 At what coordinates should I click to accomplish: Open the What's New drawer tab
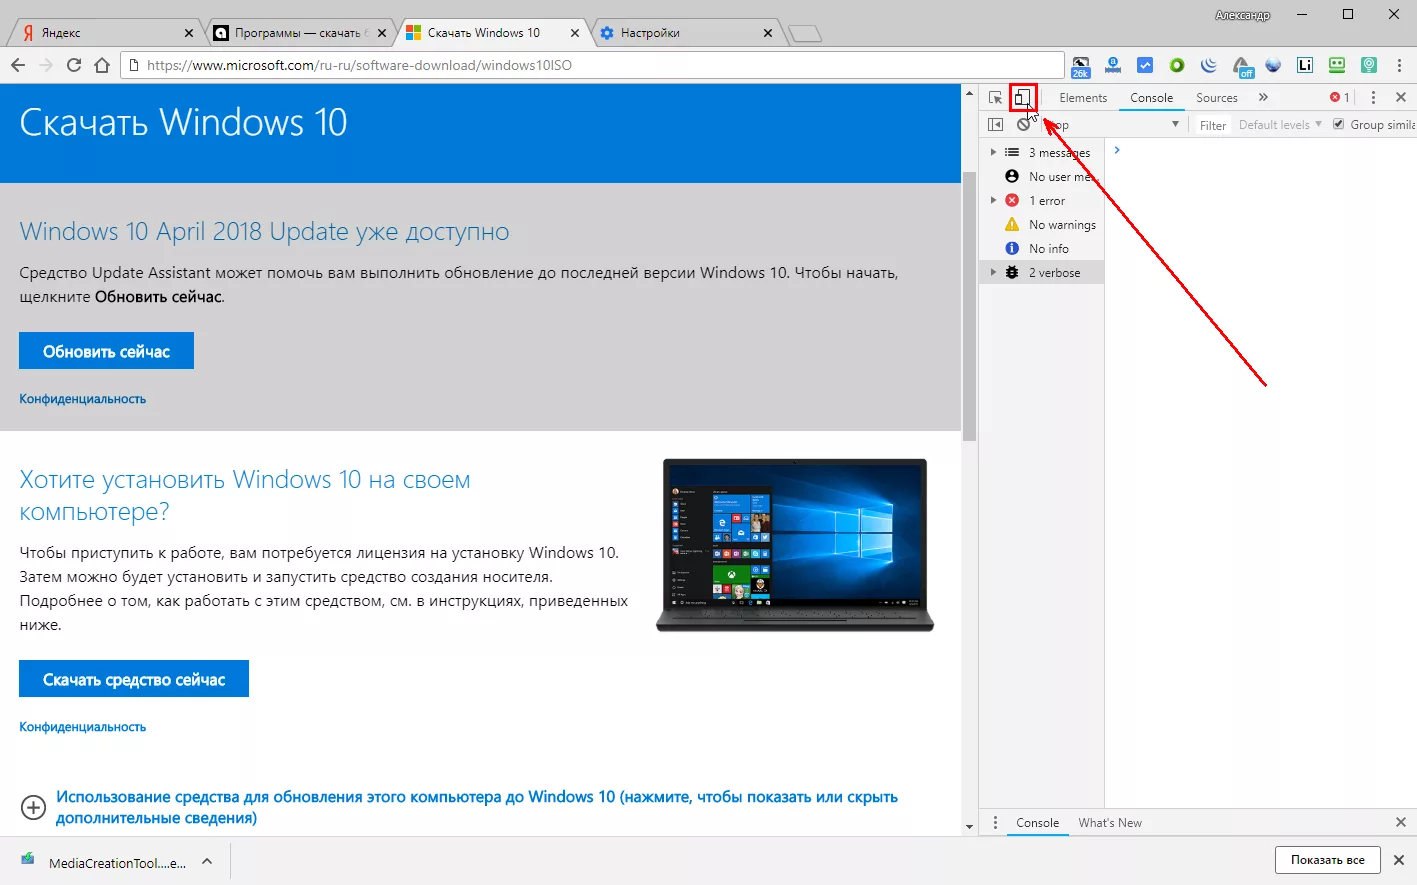(1110, 822)
